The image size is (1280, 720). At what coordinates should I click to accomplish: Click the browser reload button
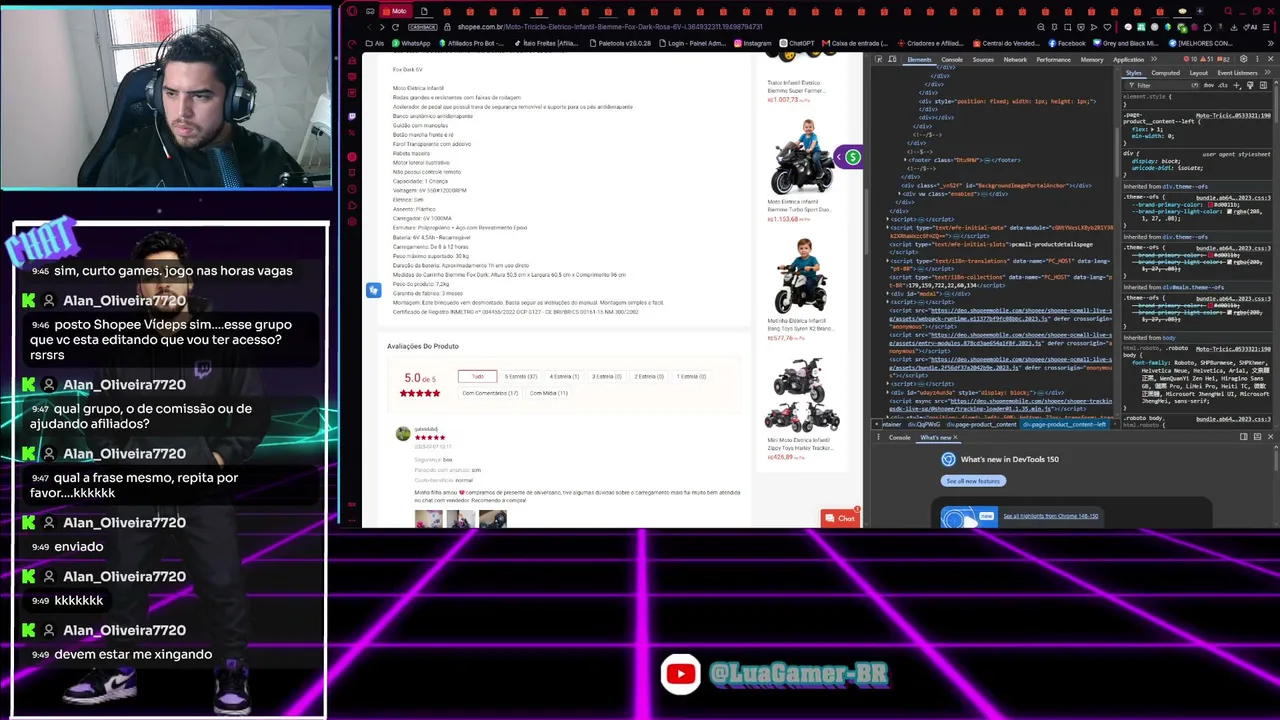click(x=396, y=27)
